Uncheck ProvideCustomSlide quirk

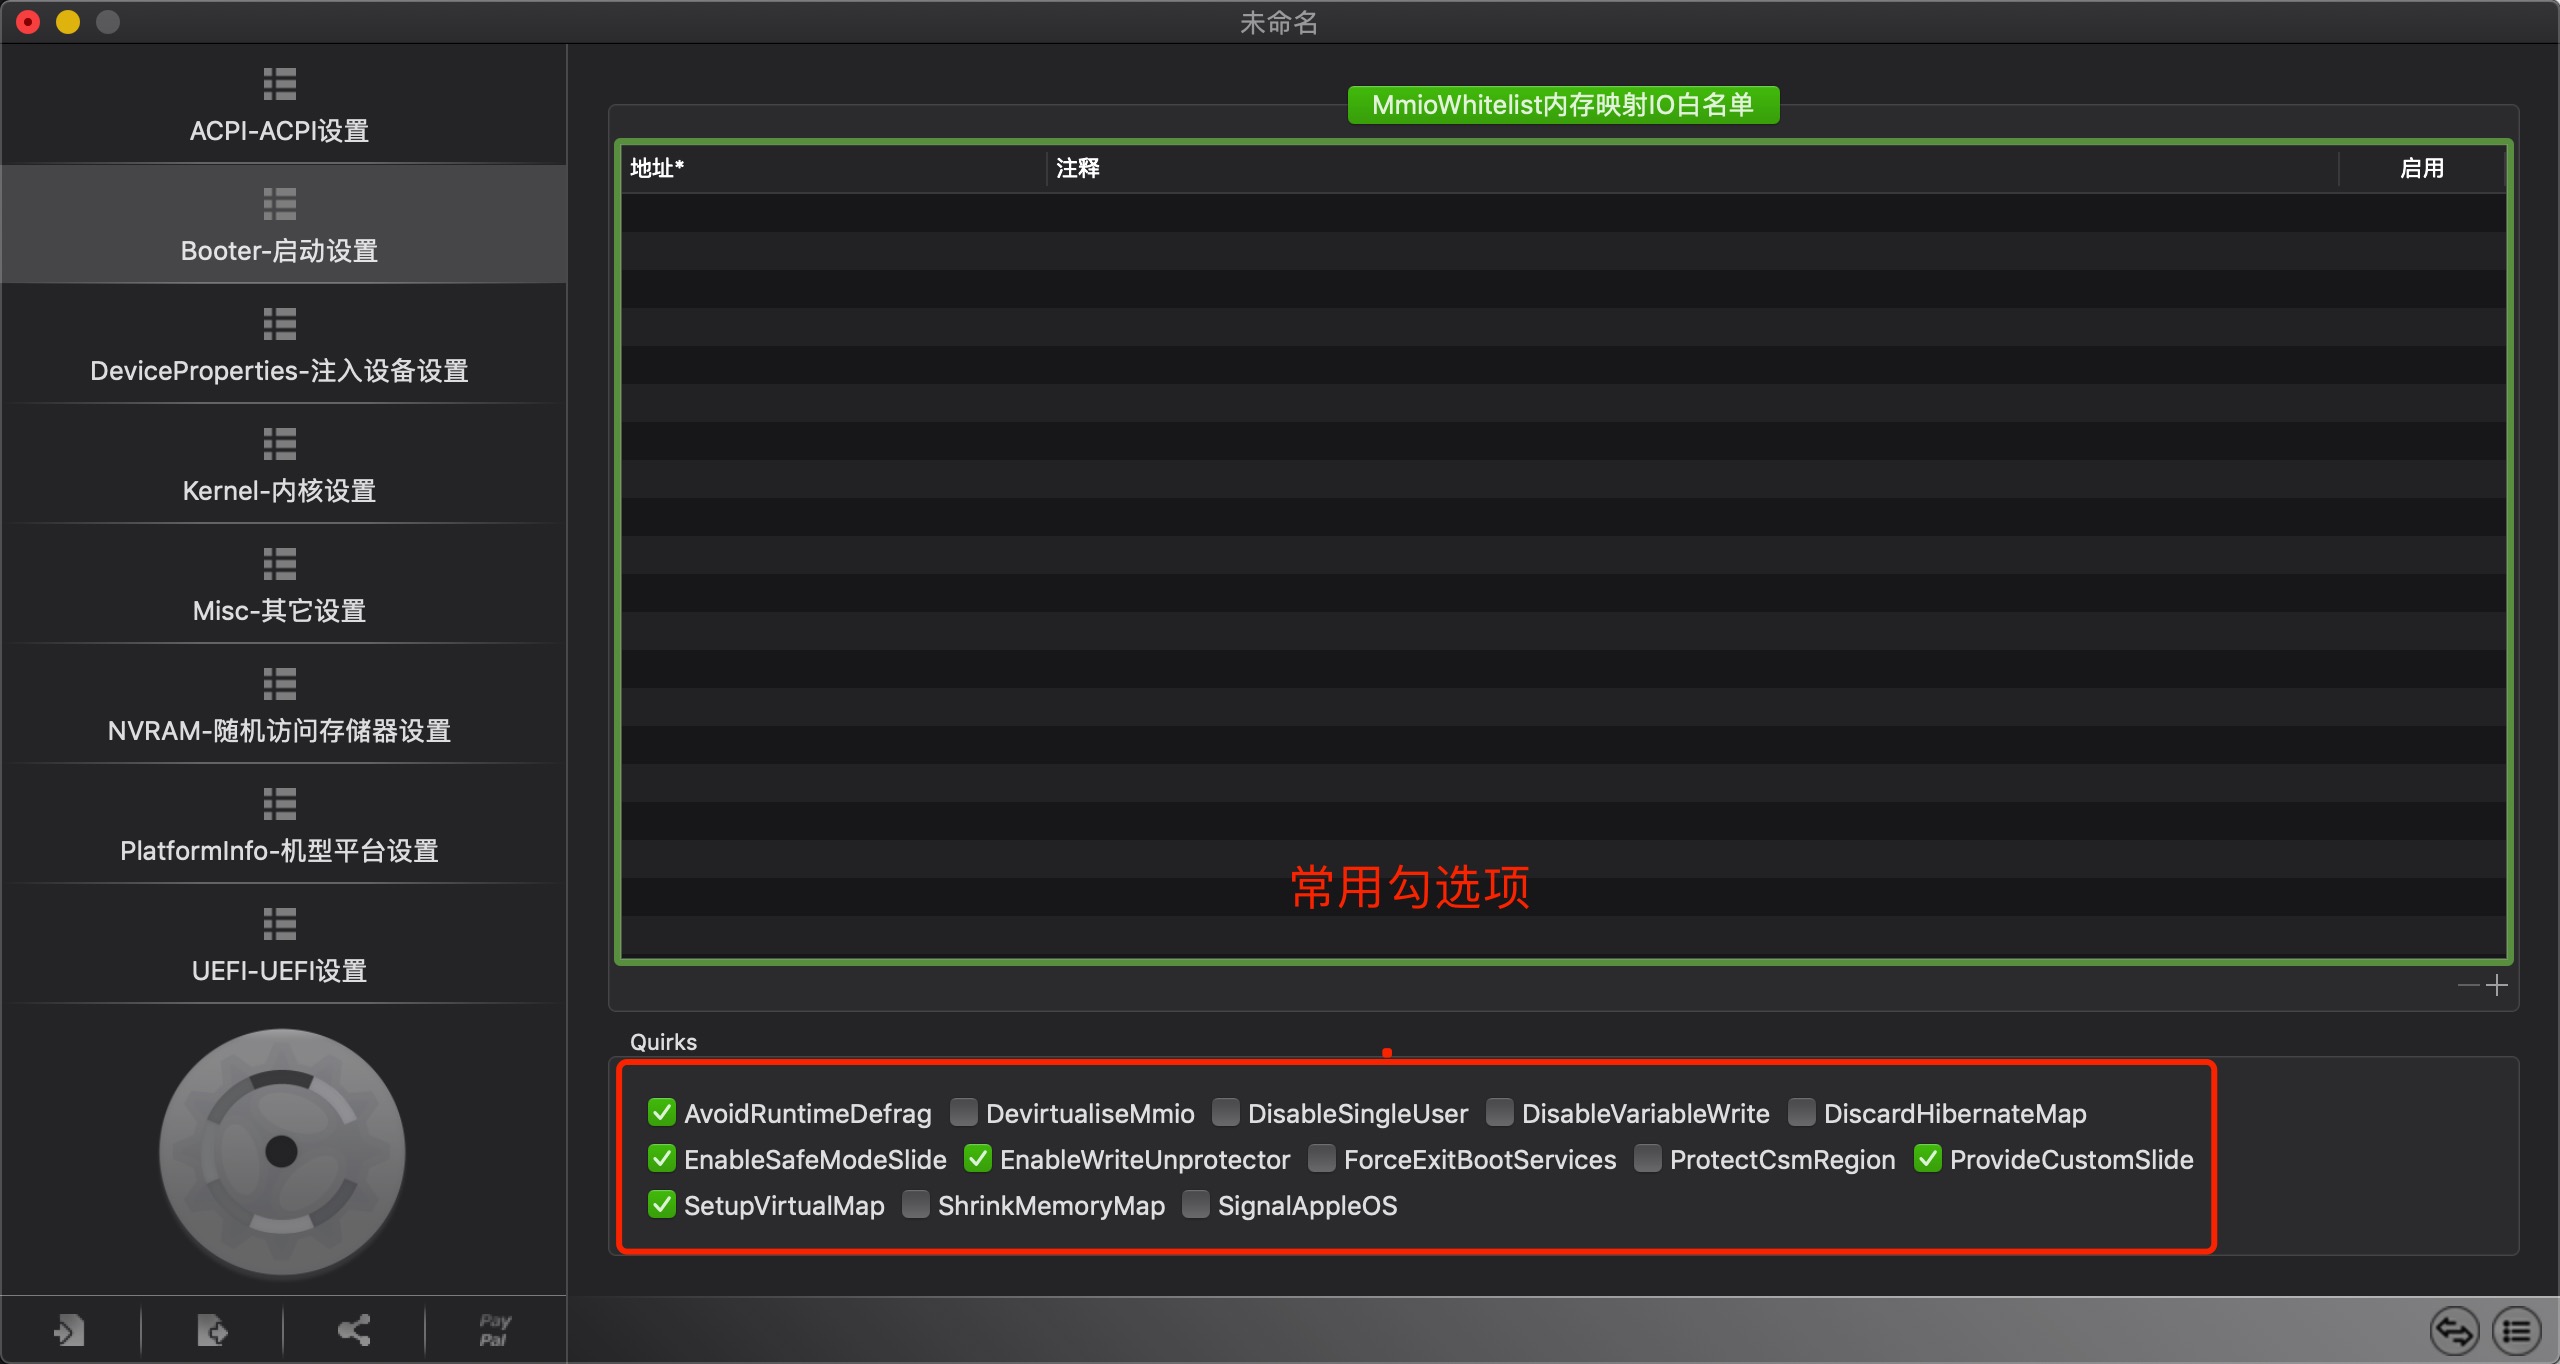coord(1928,1158)
